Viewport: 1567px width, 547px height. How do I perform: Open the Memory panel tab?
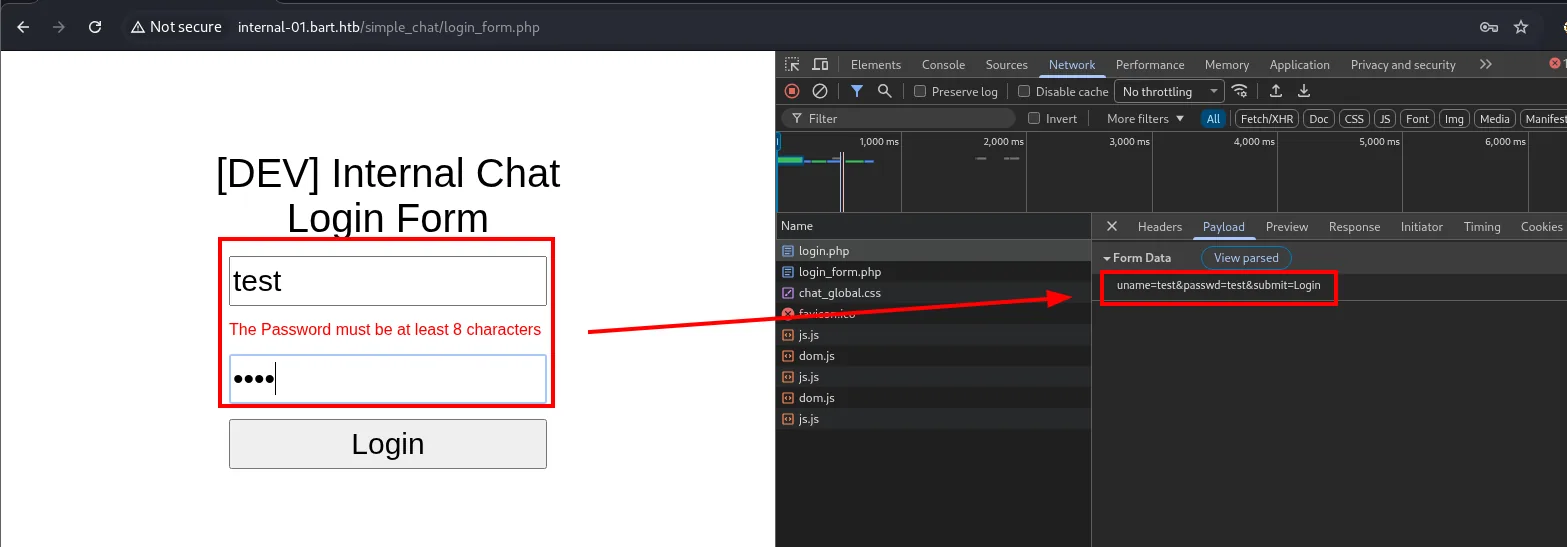1227,64
